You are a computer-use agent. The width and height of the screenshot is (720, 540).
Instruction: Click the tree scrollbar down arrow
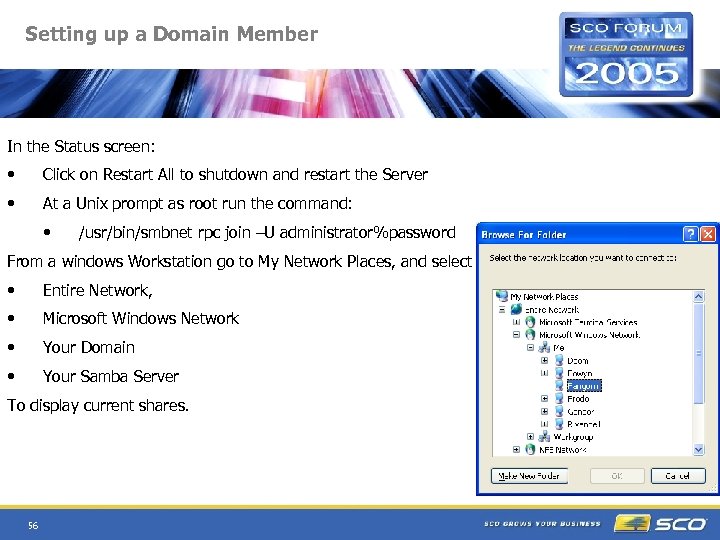(x=698, y=450)
